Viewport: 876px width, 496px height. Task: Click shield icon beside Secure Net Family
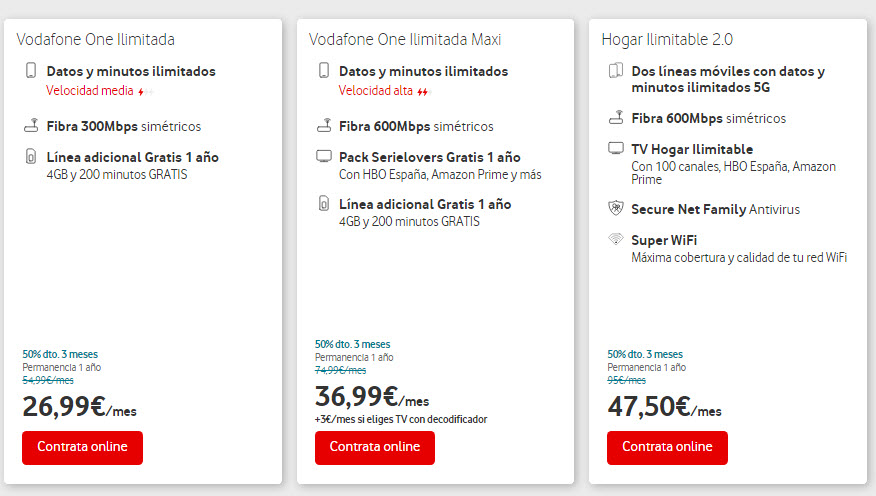click(616, 209)
